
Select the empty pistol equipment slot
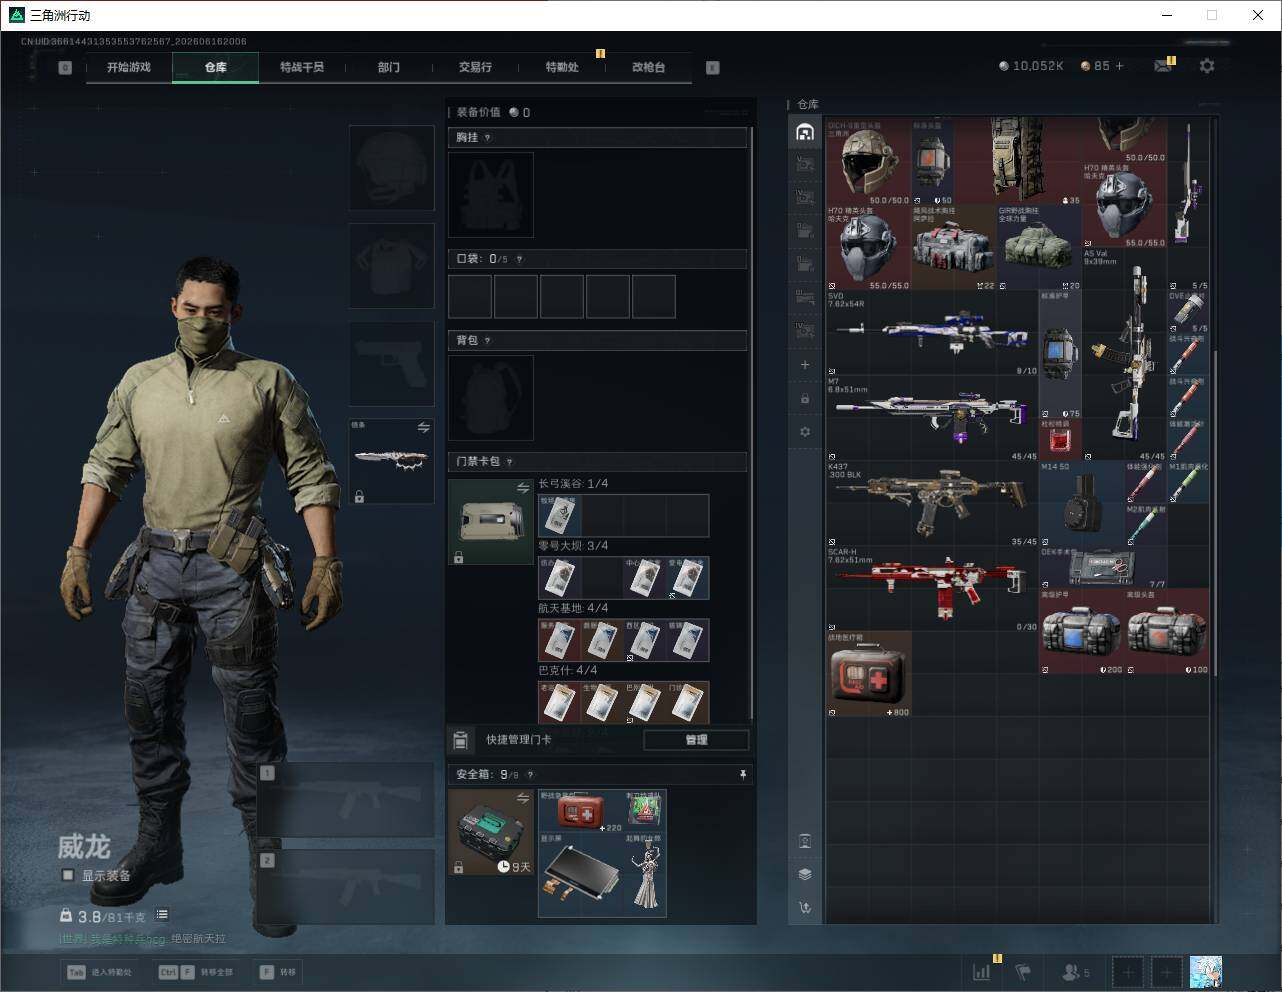pyautogui.click(x=391, y=364)
